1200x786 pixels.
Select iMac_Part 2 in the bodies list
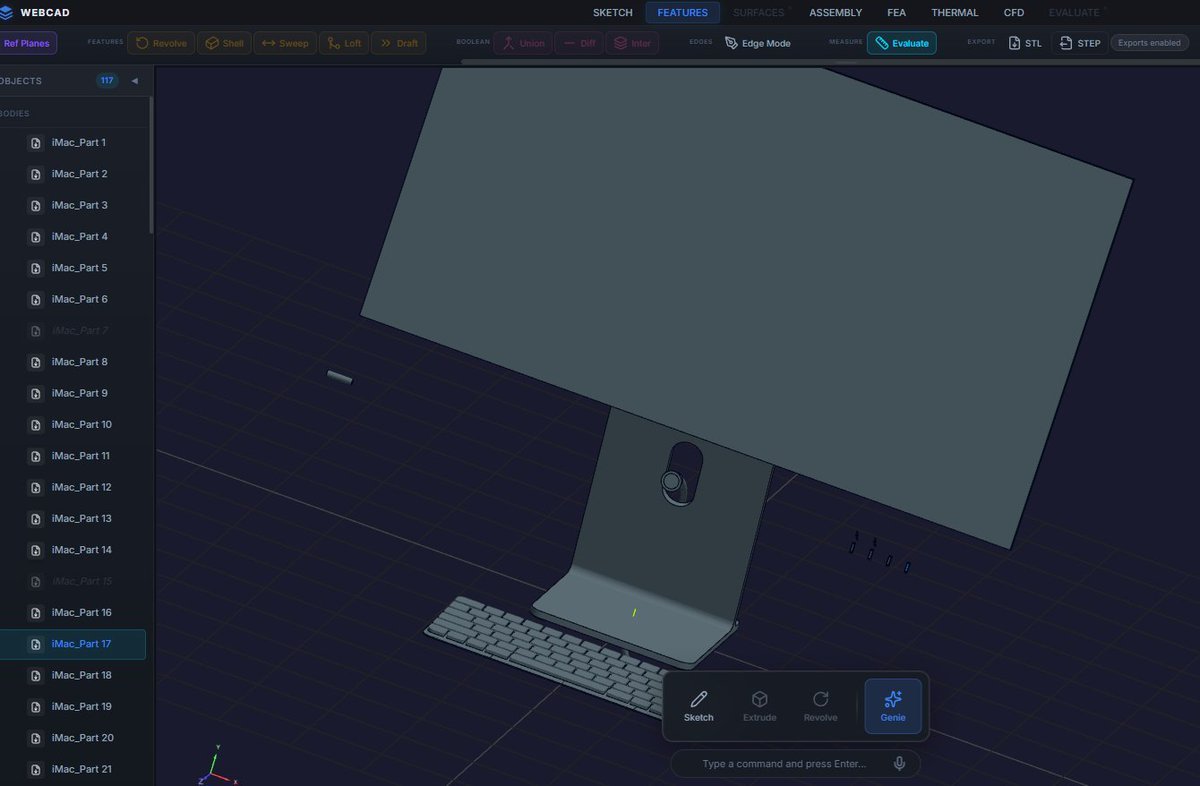coord(74,174)
